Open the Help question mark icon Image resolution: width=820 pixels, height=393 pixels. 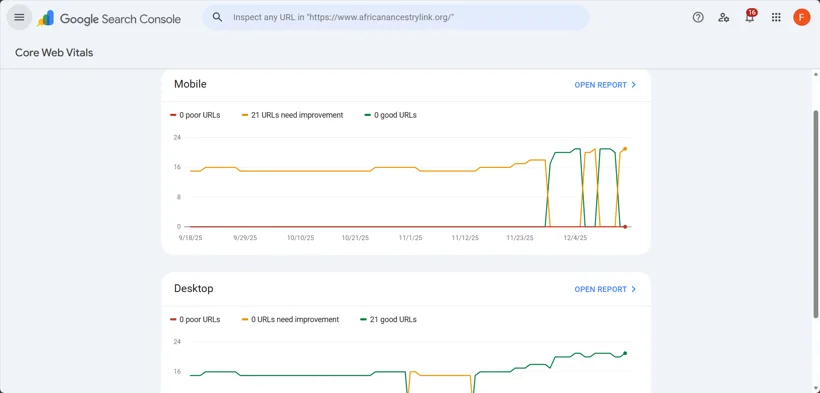[x=698, y=17]
